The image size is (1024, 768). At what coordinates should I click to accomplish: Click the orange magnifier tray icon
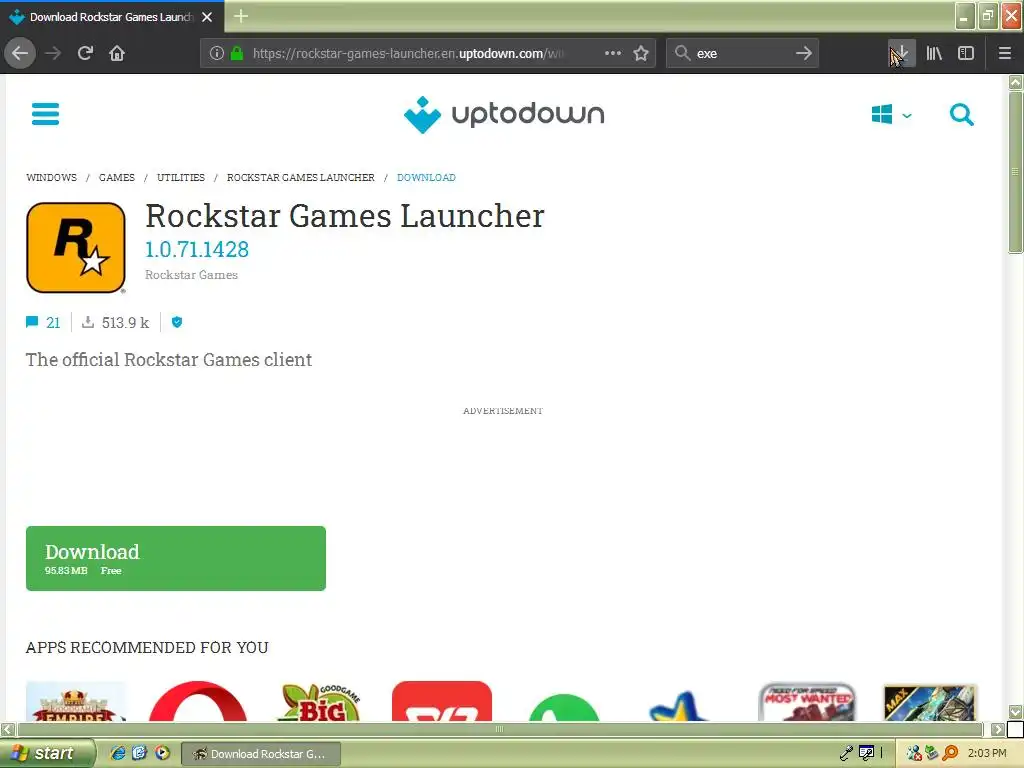[x=950, y=753]
